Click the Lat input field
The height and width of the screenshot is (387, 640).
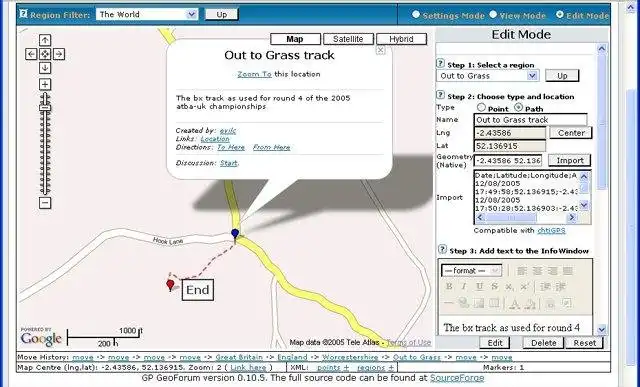[510, 146]
